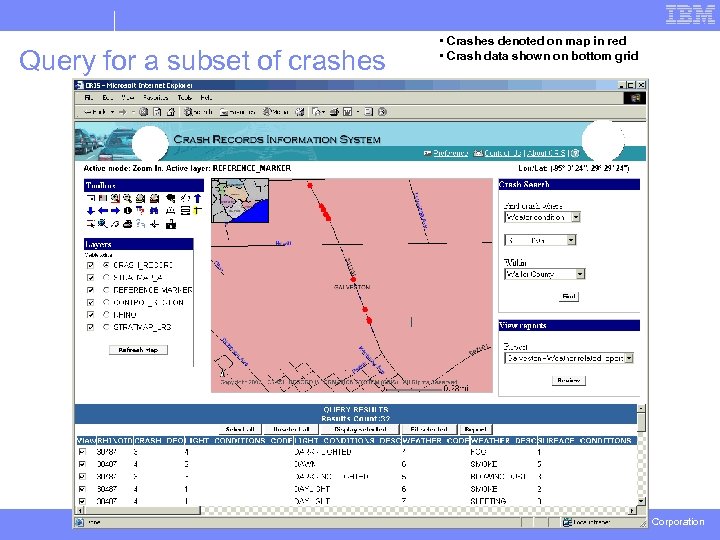Open the Galveston weather related report dropdown
The height and width of the screenshot is (540, 720).
point(629,358)
